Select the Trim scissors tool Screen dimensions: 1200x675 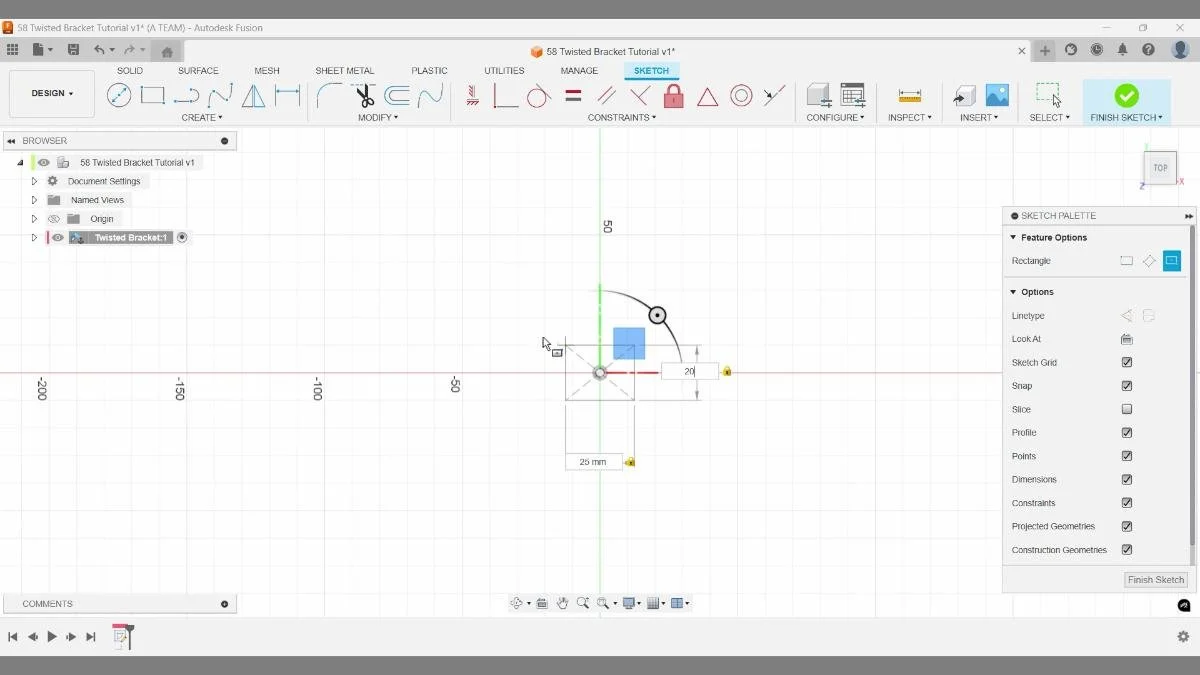[363, 95]
